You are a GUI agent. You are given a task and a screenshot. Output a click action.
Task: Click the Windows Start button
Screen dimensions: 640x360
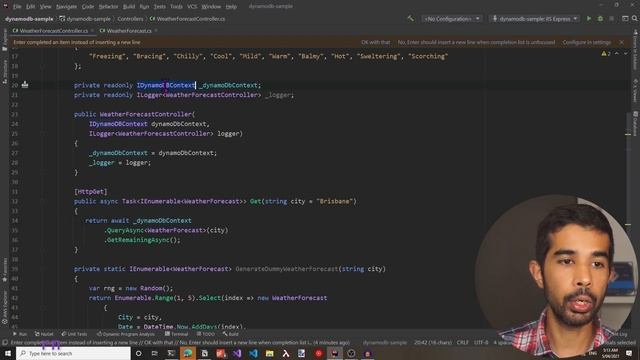click(x=8, y=353)
